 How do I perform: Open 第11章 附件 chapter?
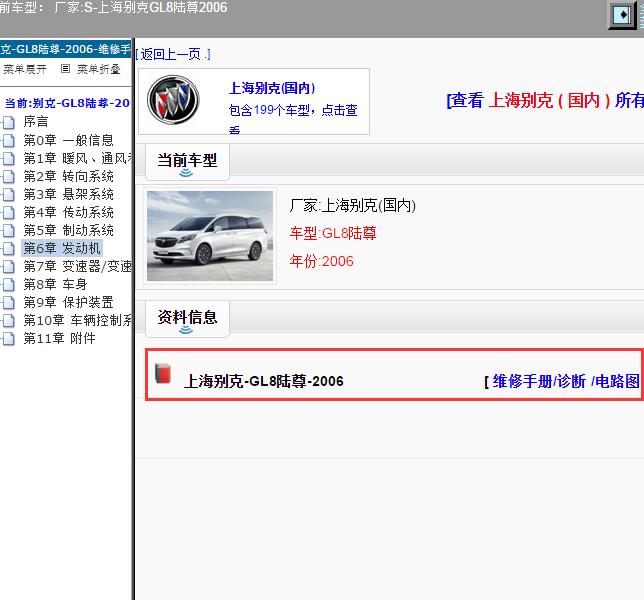pos(59,339)
